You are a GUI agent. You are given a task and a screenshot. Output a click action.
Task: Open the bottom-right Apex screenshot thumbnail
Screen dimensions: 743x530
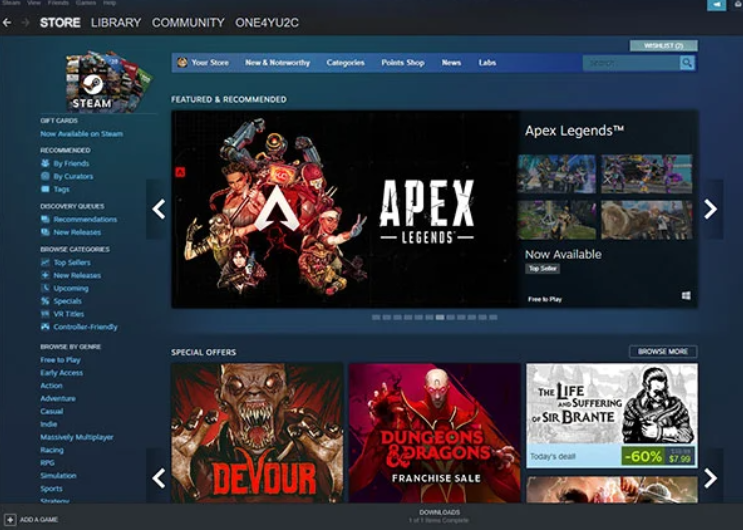(647, 219)
